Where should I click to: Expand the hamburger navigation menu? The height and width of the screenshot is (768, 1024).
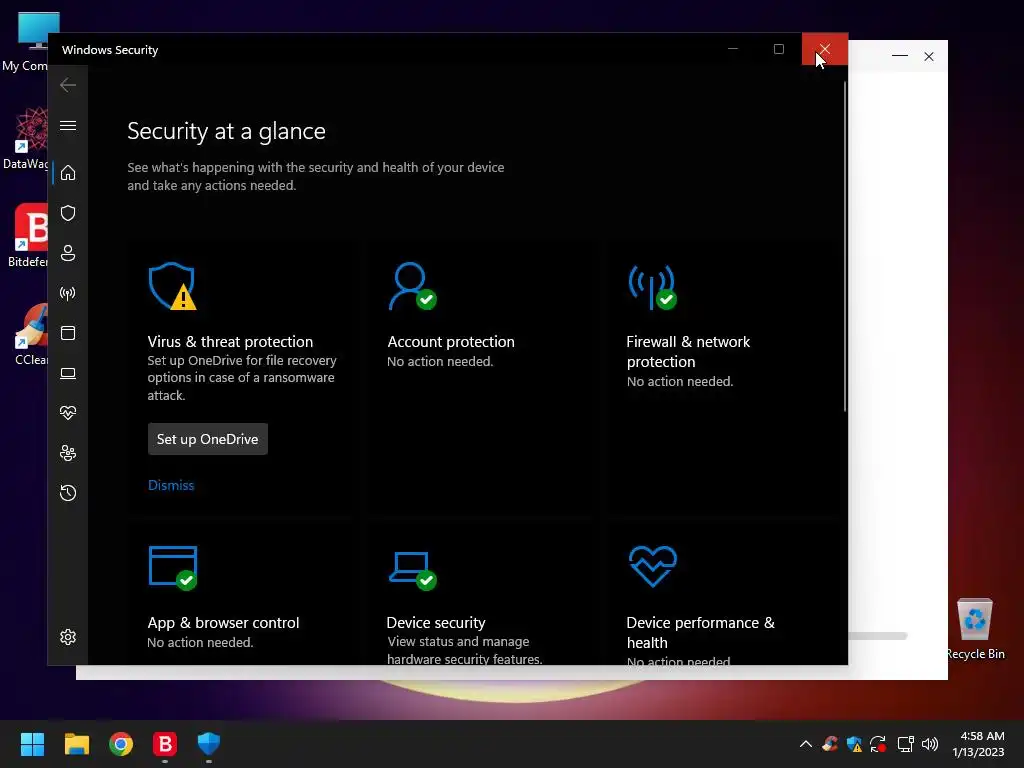coord(68,125)
